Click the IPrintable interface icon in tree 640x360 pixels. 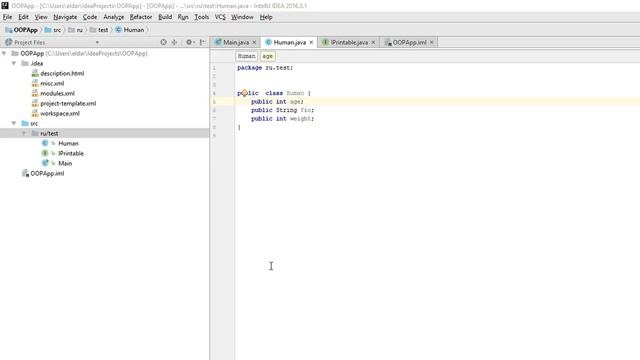[x=45, y=153]
